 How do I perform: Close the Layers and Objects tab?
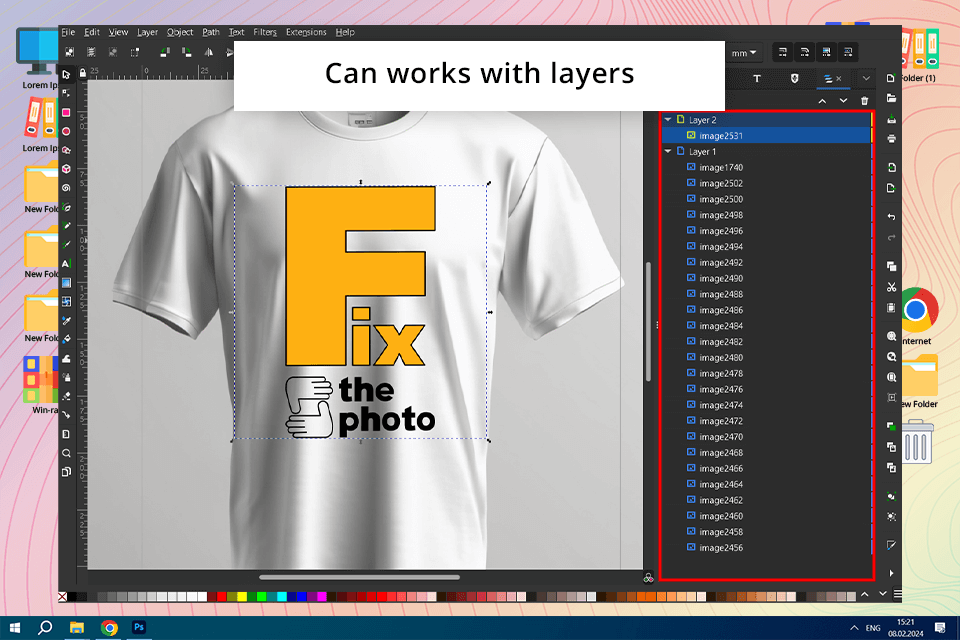(839, 78)
